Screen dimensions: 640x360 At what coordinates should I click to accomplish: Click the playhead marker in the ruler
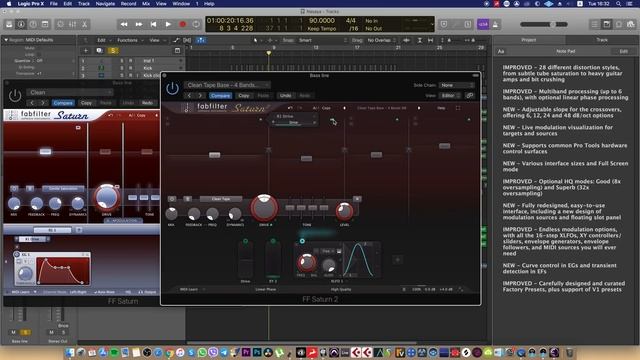tap(269, 53)
